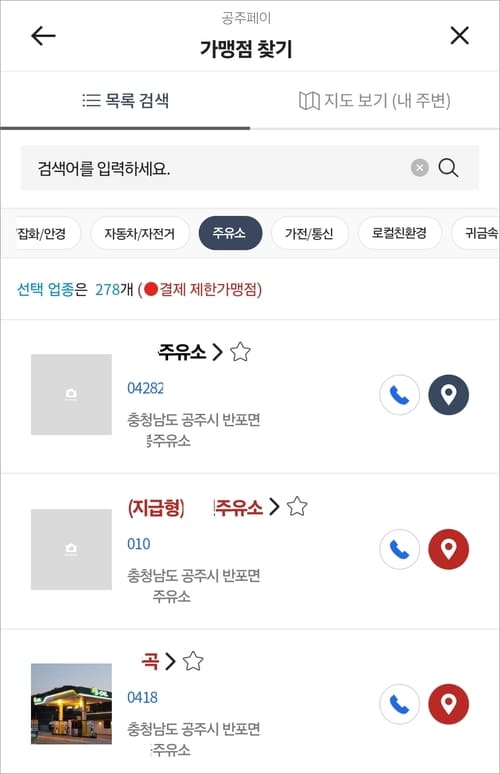Show map location of first listing
This screenshot has width=500, height=774.
click(448, 395)
